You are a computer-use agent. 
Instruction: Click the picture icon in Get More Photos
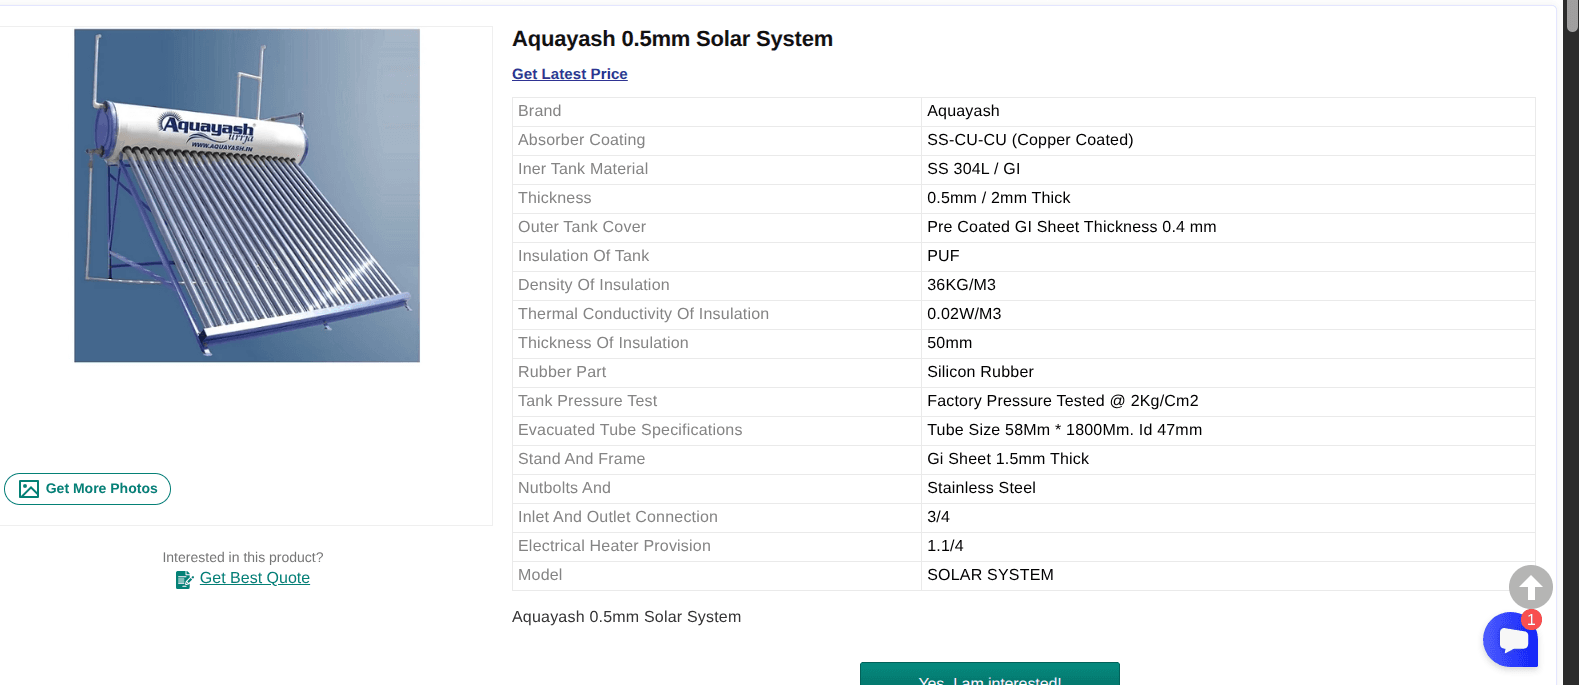click(29, 489)
